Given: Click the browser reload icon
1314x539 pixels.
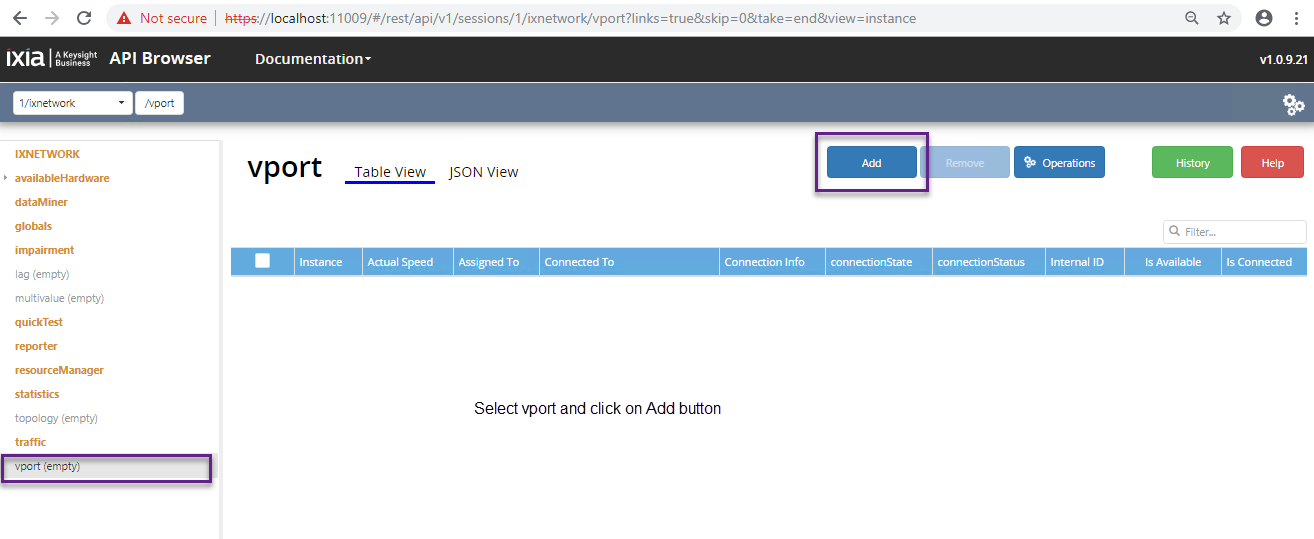Looking at the screenshot, I should coord(84,18).
